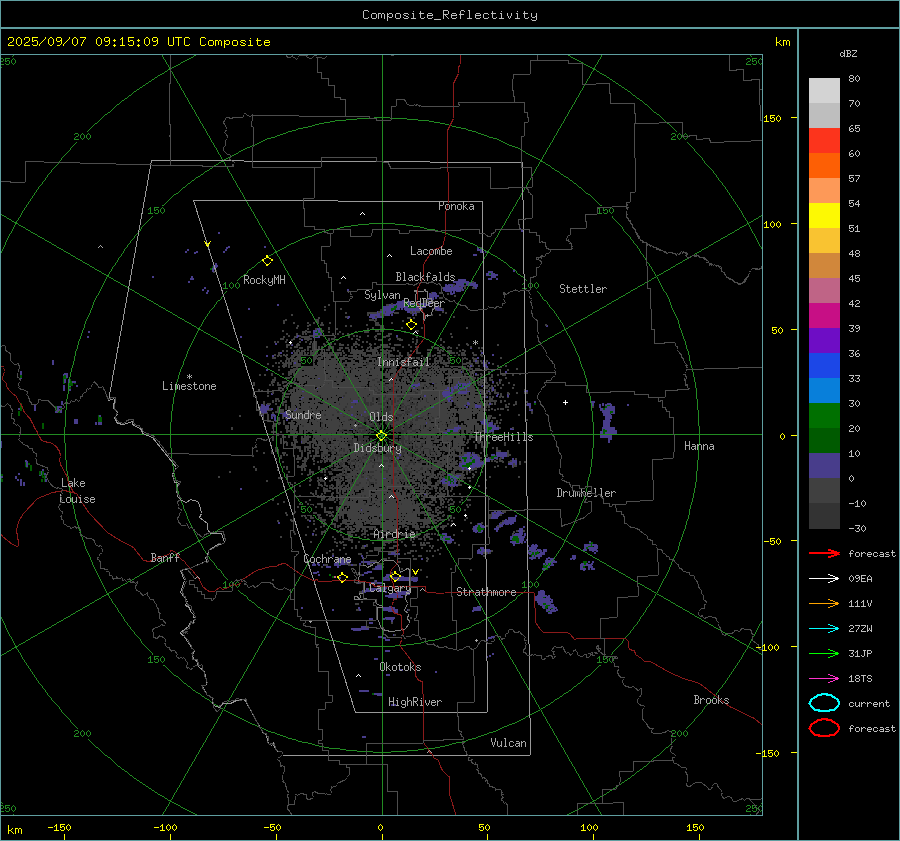Click the Brooks city label
This screenshot has height=841, width=900.
[711, 700]
